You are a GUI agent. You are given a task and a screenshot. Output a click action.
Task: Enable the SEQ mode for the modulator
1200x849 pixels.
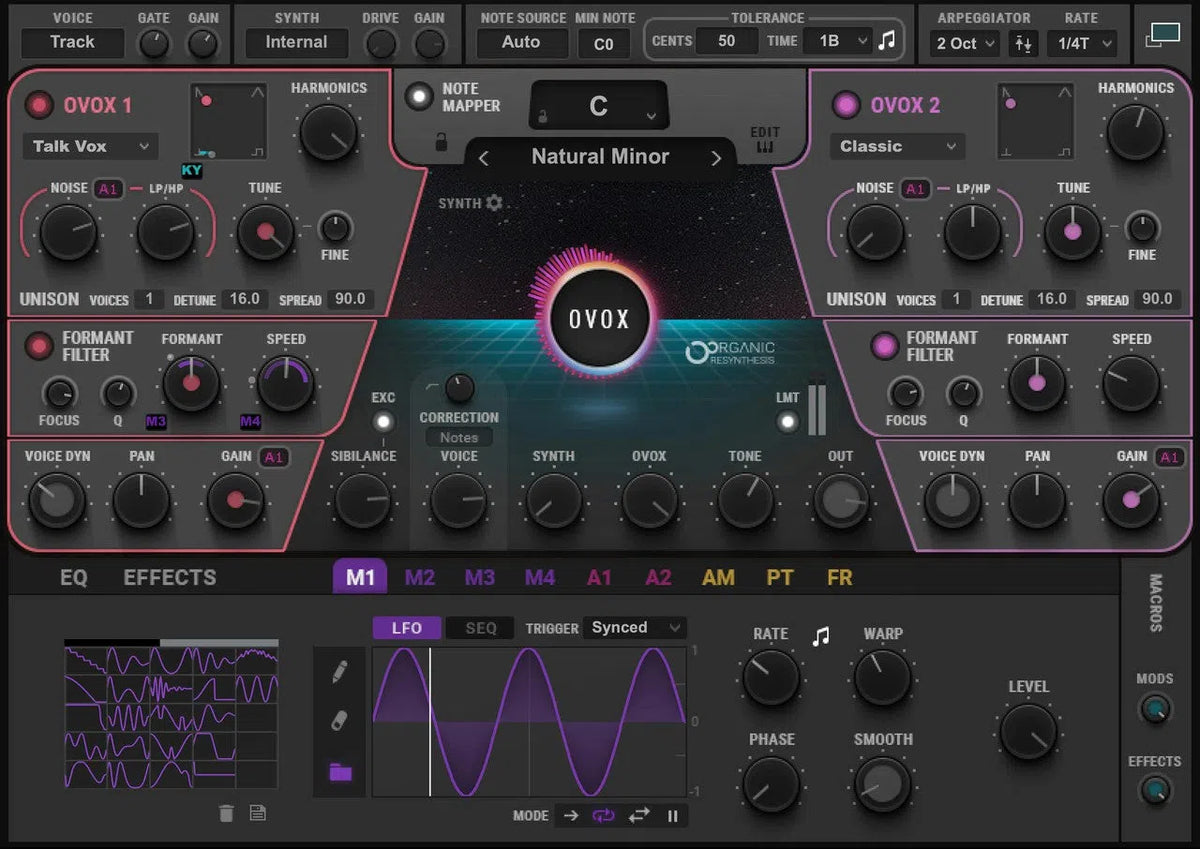(x=480, y=628)
